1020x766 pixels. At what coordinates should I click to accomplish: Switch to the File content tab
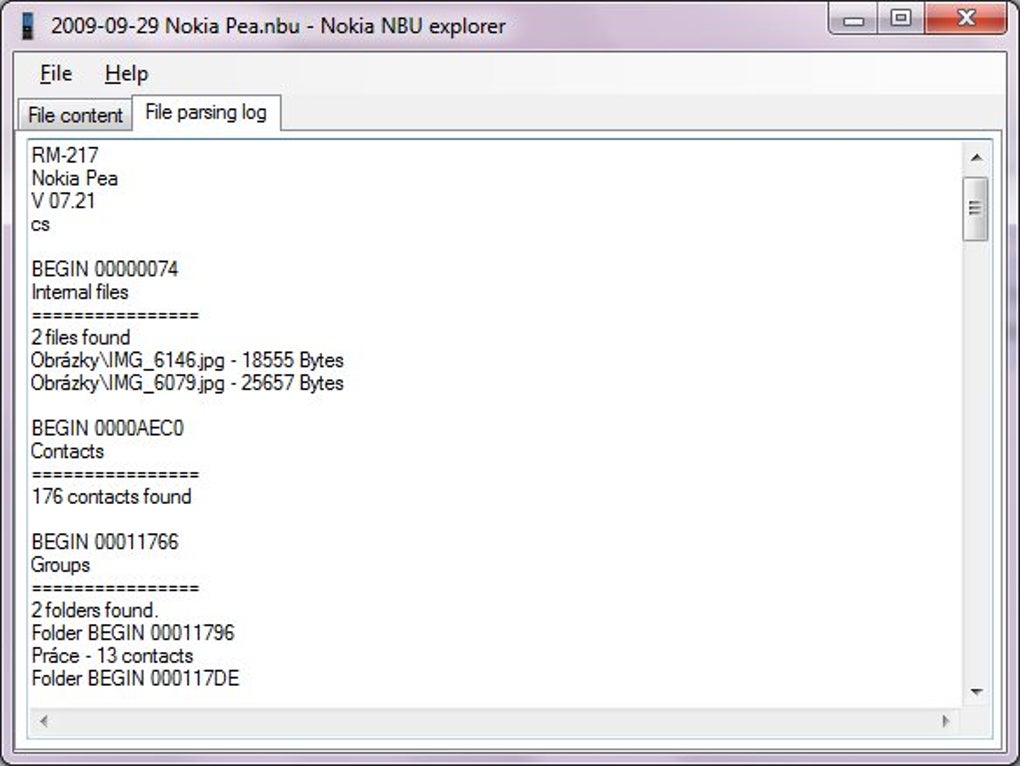(75, 115)
